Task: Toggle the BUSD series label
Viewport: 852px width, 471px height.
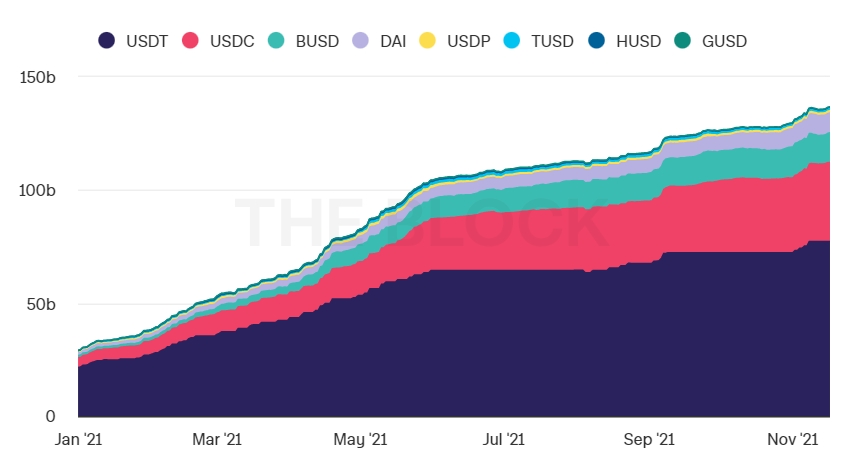Action: tap(317, 41)
